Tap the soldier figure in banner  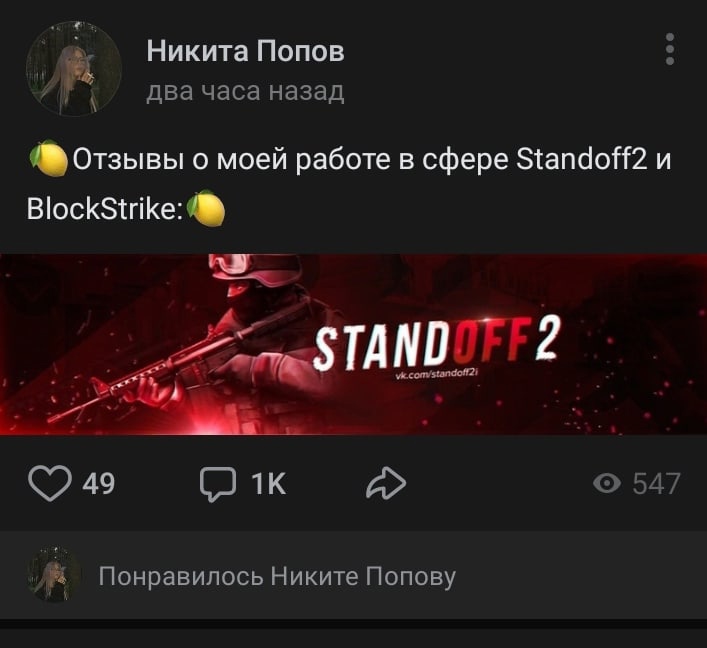(252, 343)
